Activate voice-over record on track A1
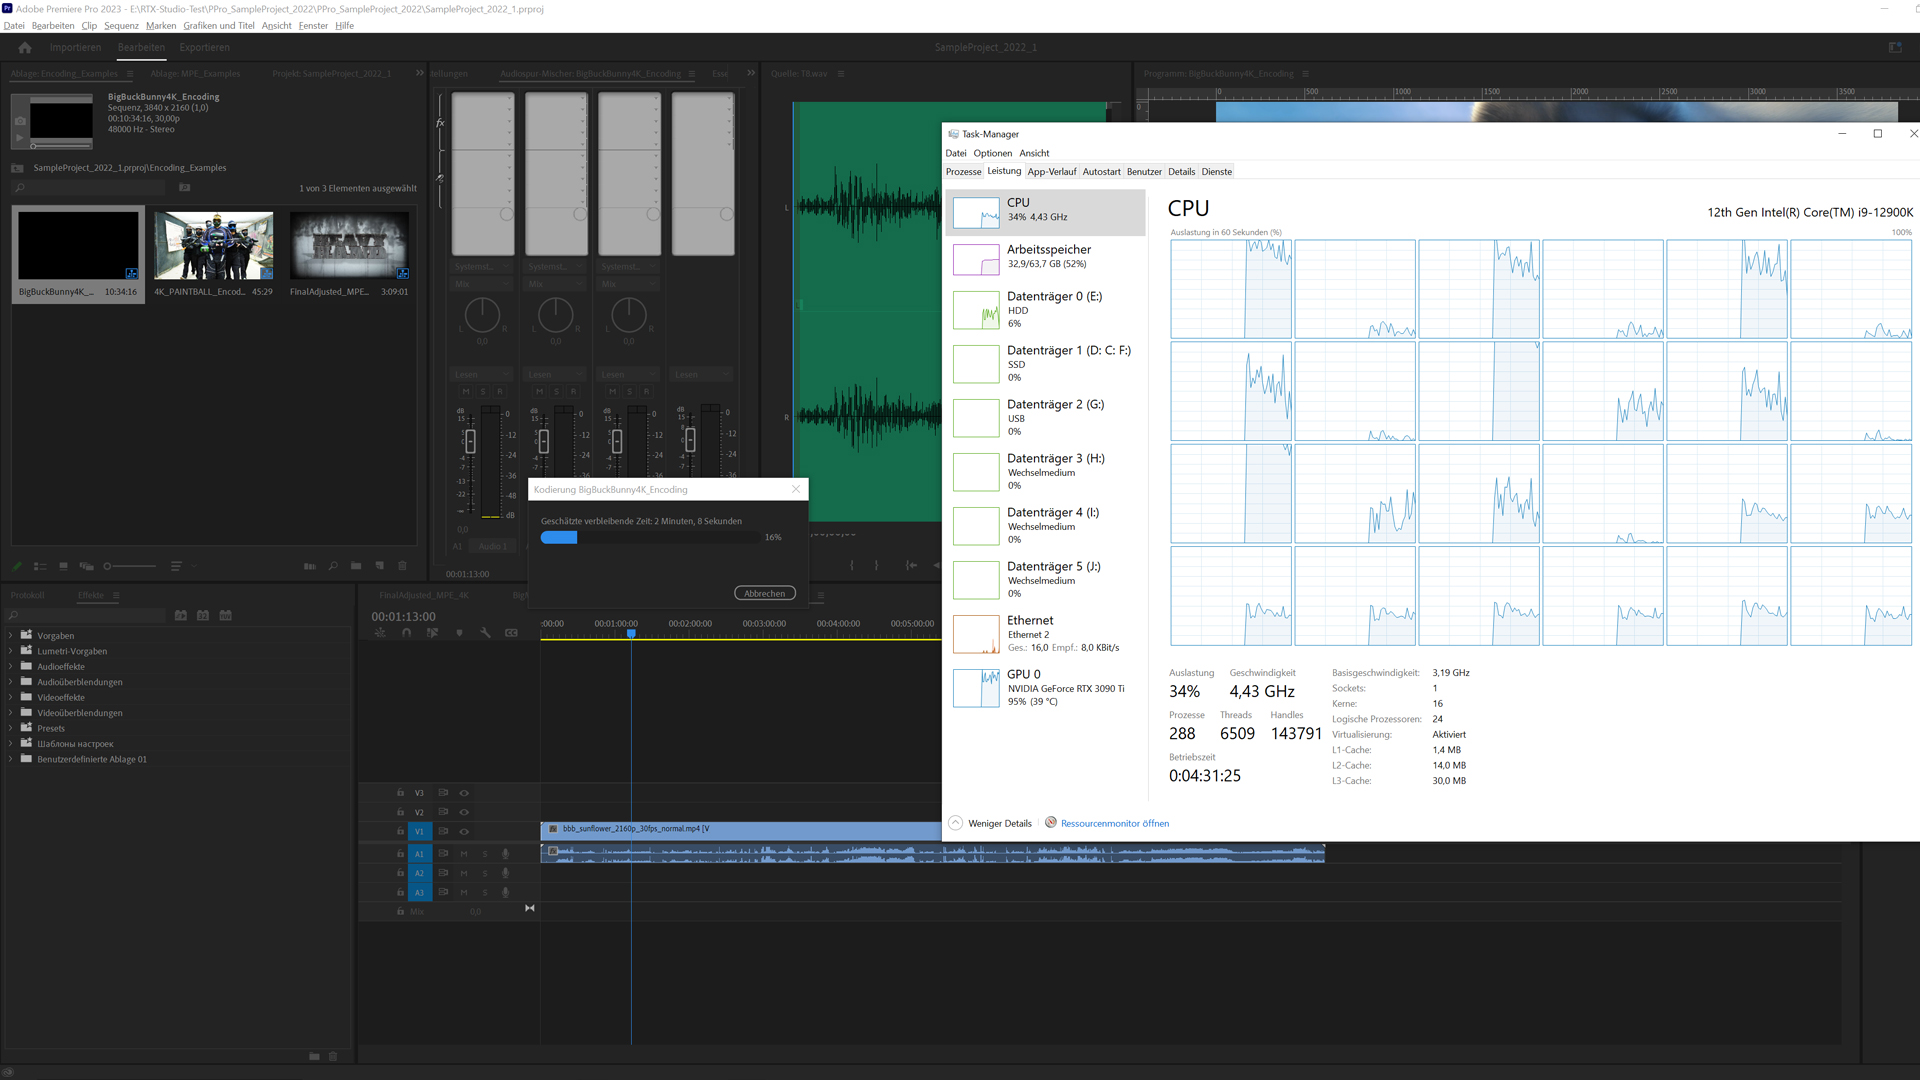Viewport: 1920px width, 1080px height. [x=506, y=854]
